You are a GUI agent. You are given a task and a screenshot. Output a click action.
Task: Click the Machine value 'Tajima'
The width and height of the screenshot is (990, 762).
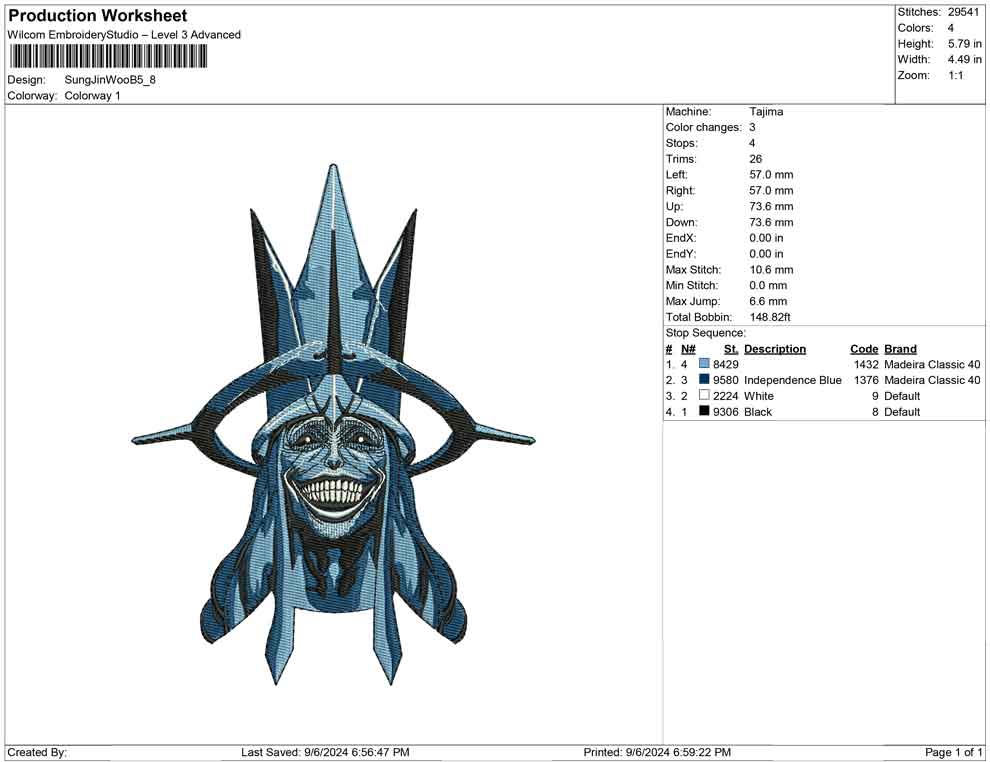click(x=766, y=111)
